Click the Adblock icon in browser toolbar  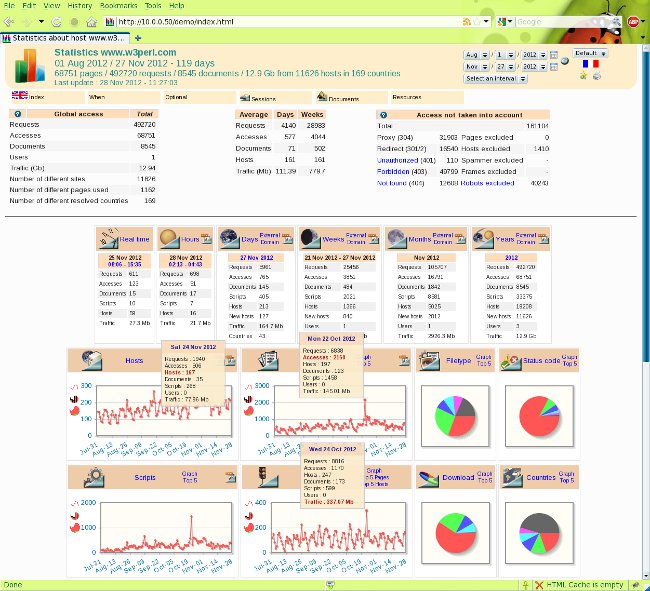634,21
